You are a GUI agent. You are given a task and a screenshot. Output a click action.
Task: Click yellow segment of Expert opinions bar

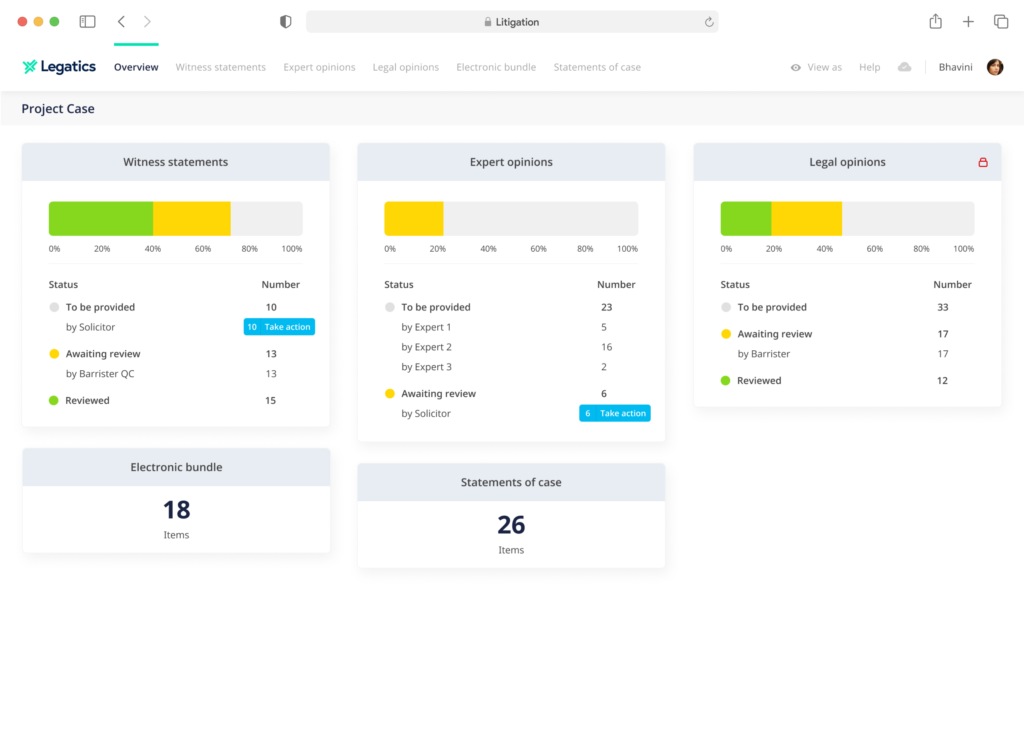(x=414, y=219)
